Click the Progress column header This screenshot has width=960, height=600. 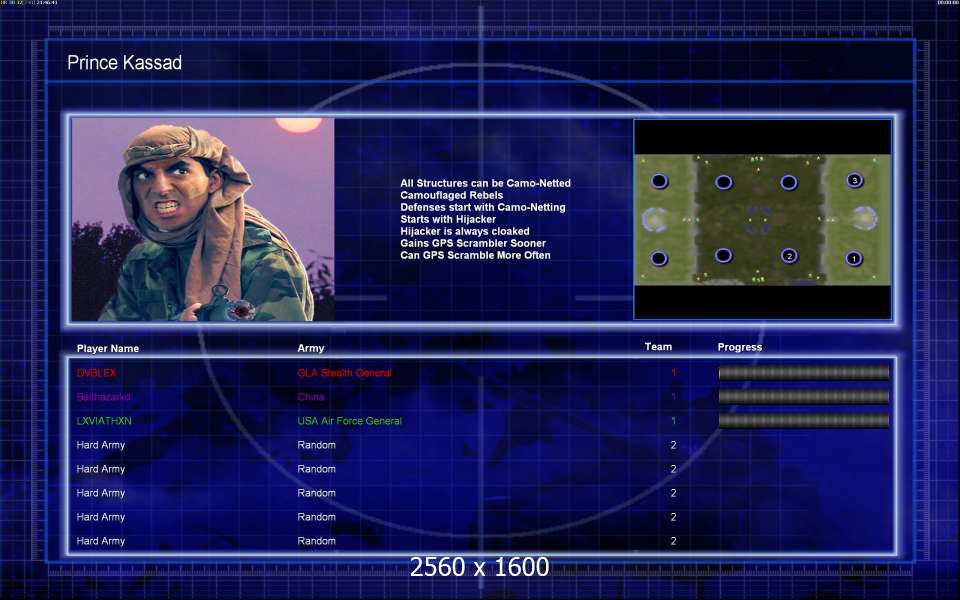coord(740,347)
